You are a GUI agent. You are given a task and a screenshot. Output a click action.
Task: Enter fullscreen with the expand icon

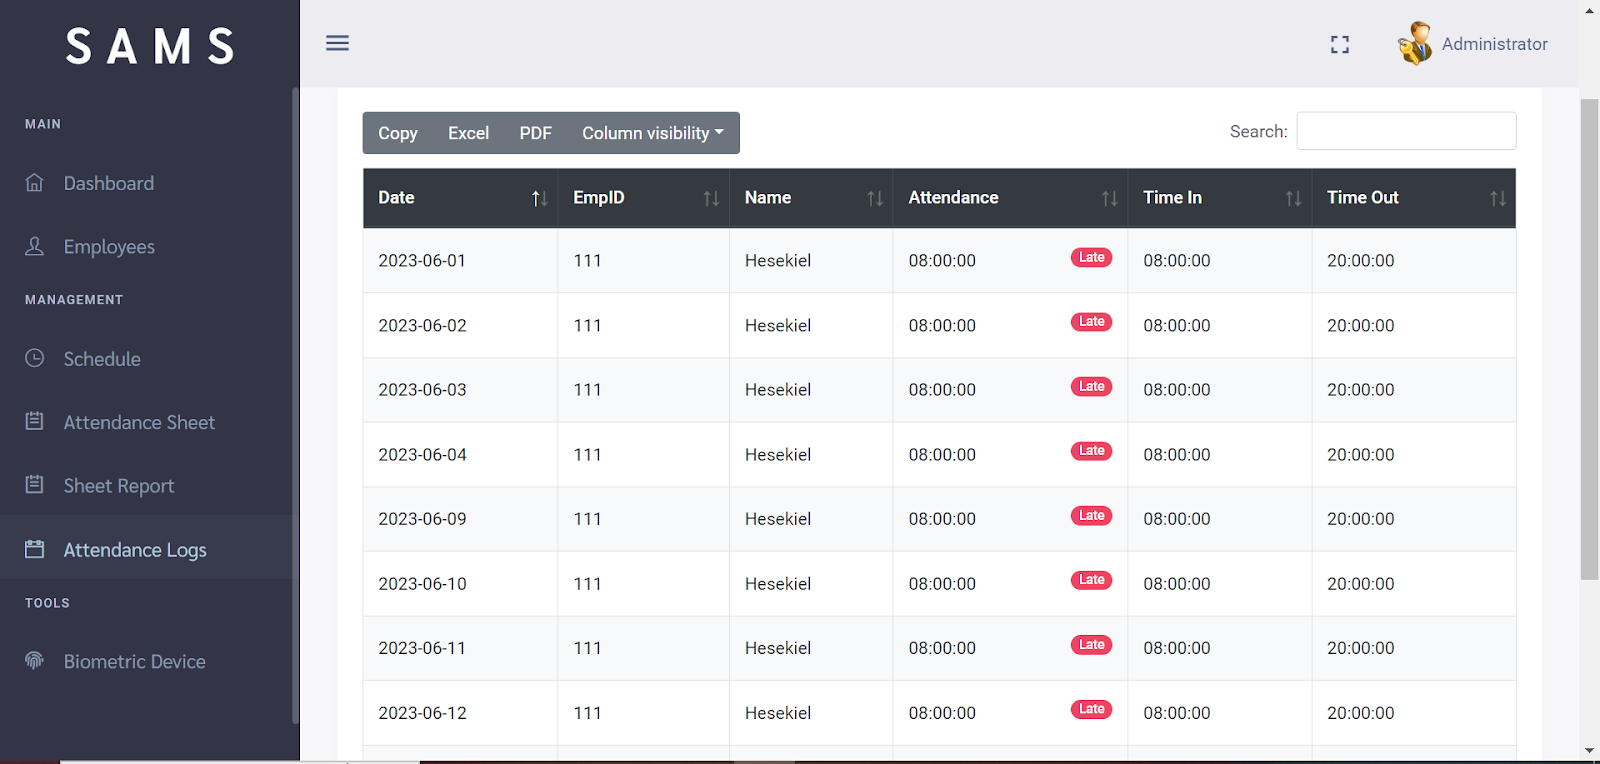1340,44
